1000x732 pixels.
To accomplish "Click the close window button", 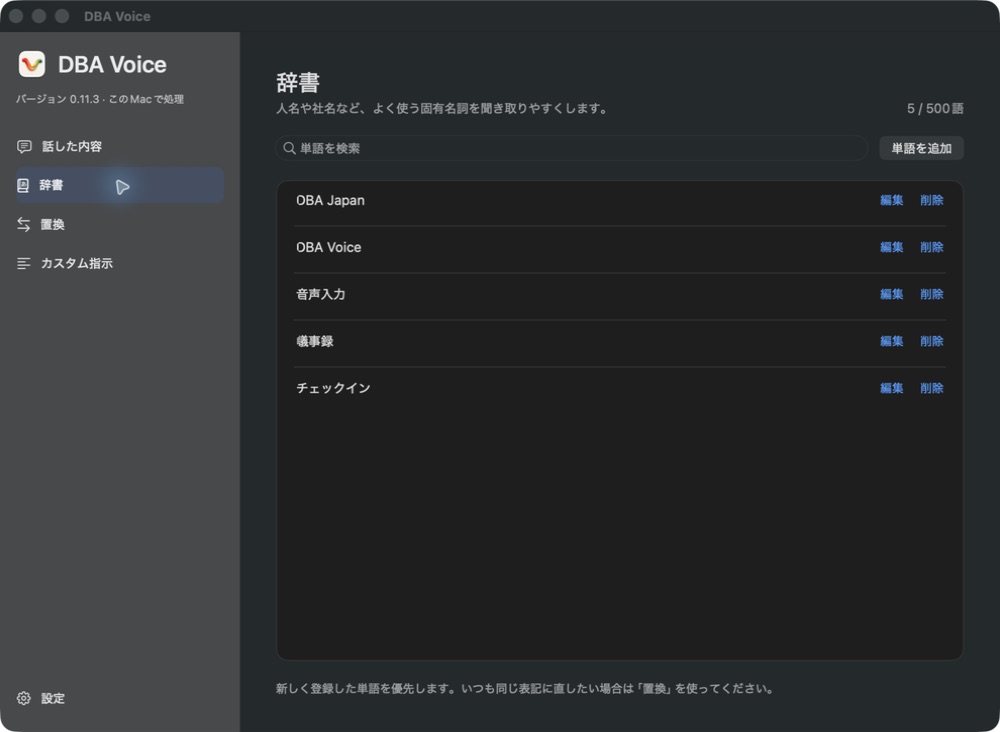I will coord(16,16).
